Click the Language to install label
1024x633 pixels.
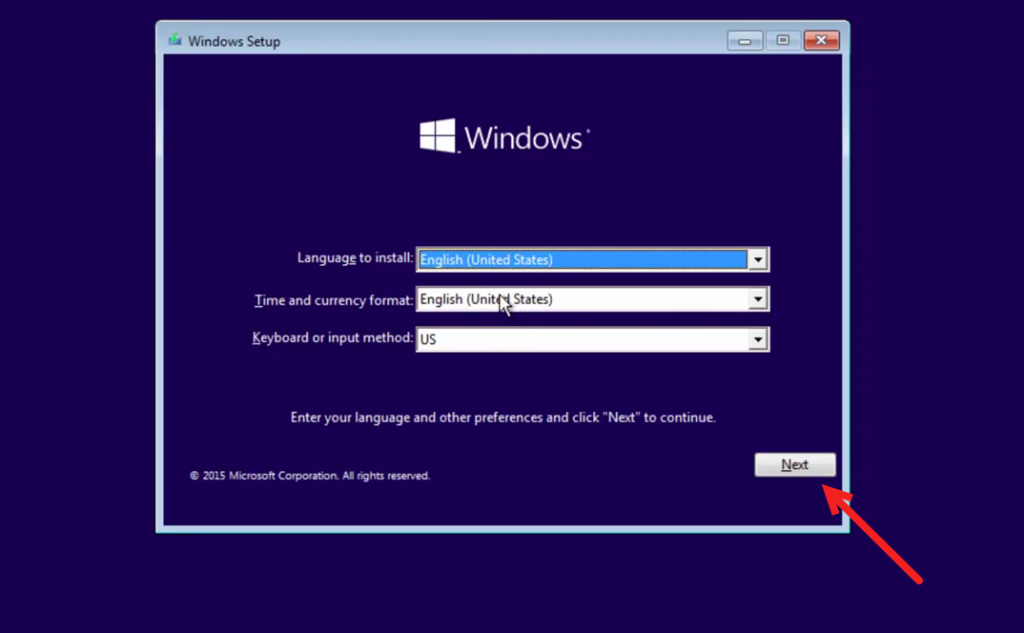[x=355, y=258]
